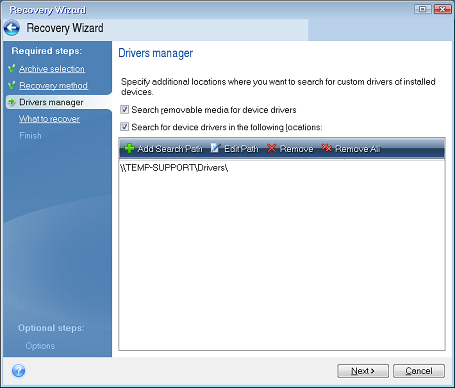Click the Finish step label

[30, 136]
